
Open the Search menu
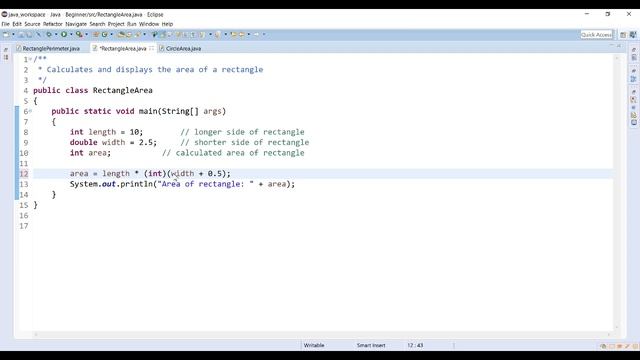point(97,24)
